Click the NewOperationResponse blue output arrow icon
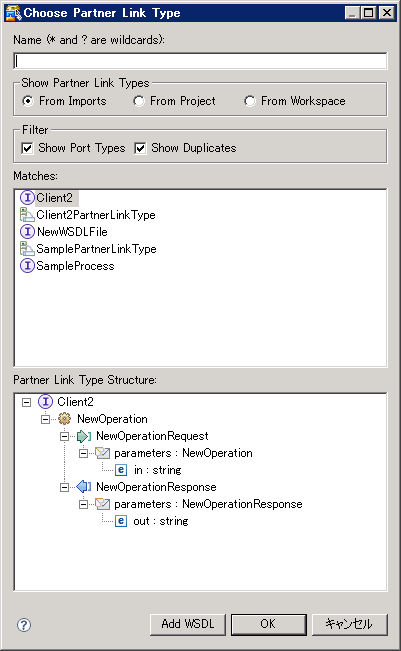The height and width of the screenshot is (651, 401). point(84,487)
